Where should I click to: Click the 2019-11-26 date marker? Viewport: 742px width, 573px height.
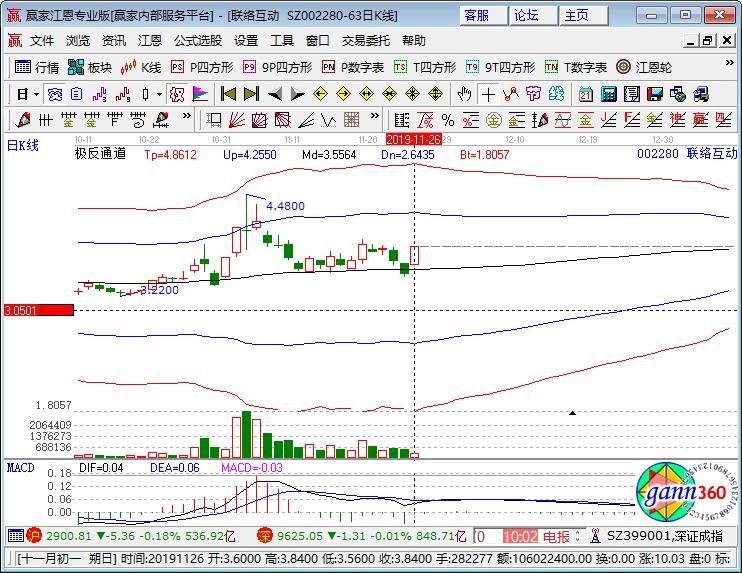coord(414,140)
